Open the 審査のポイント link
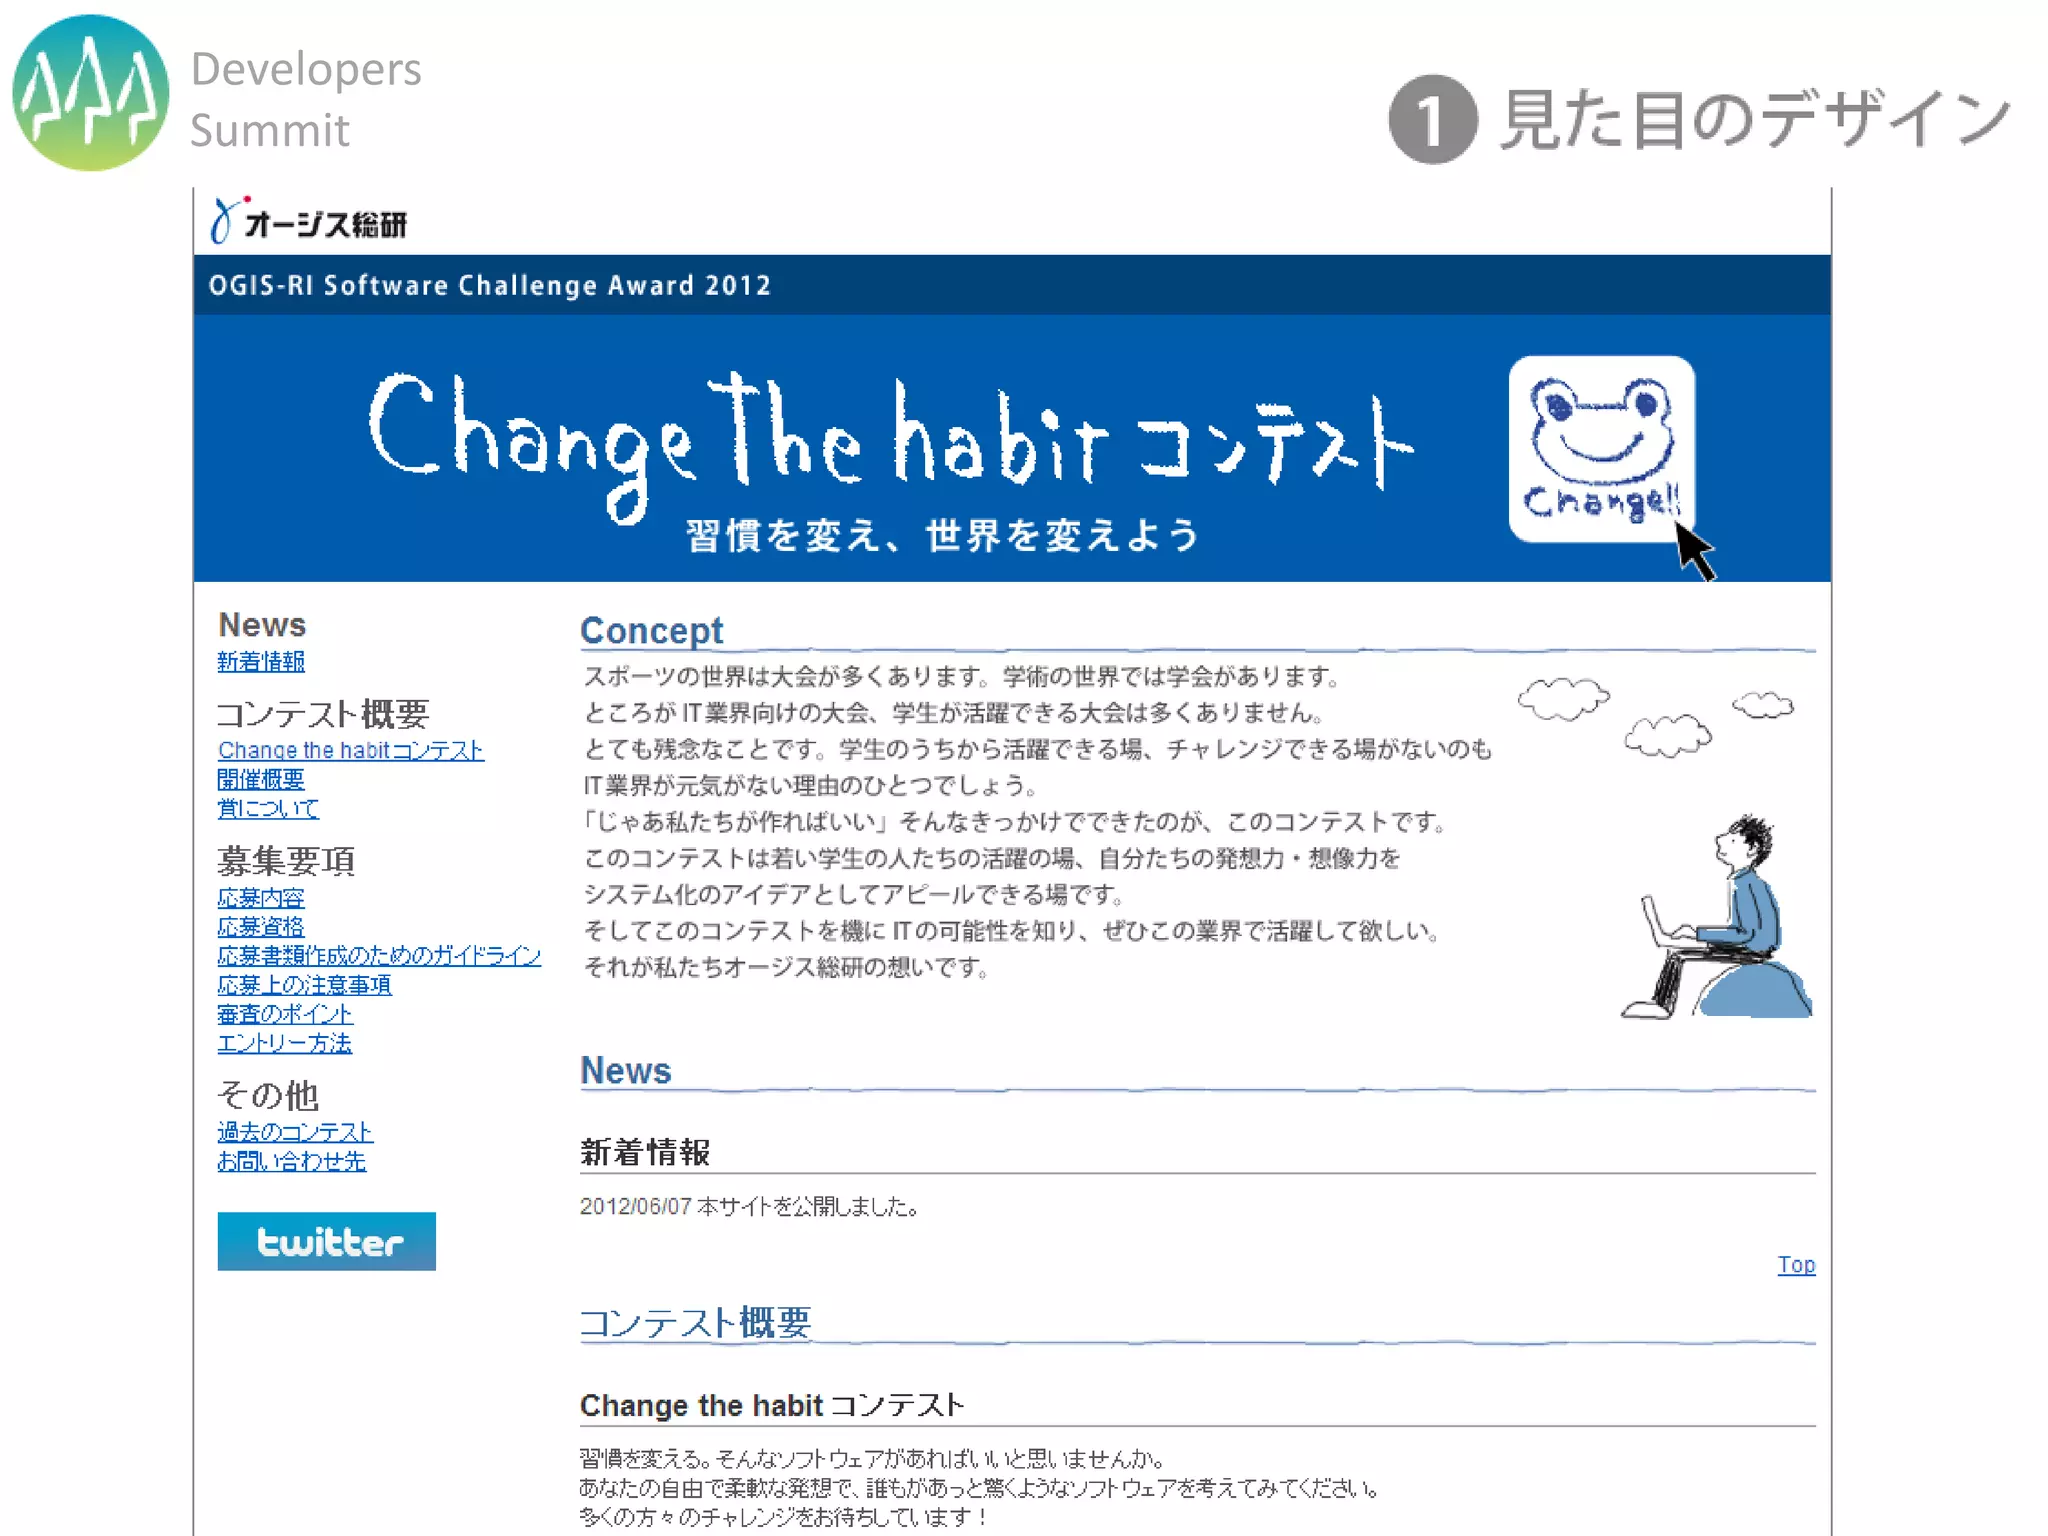 pyautogui.click(x=285, y=1013)
